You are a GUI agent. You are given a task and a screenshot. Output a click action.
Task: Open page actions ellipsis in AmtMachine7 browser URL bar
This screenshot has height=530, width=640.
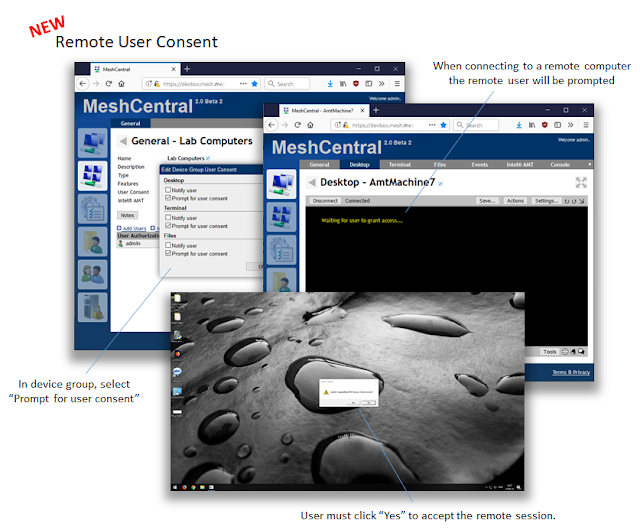(432, 125)
